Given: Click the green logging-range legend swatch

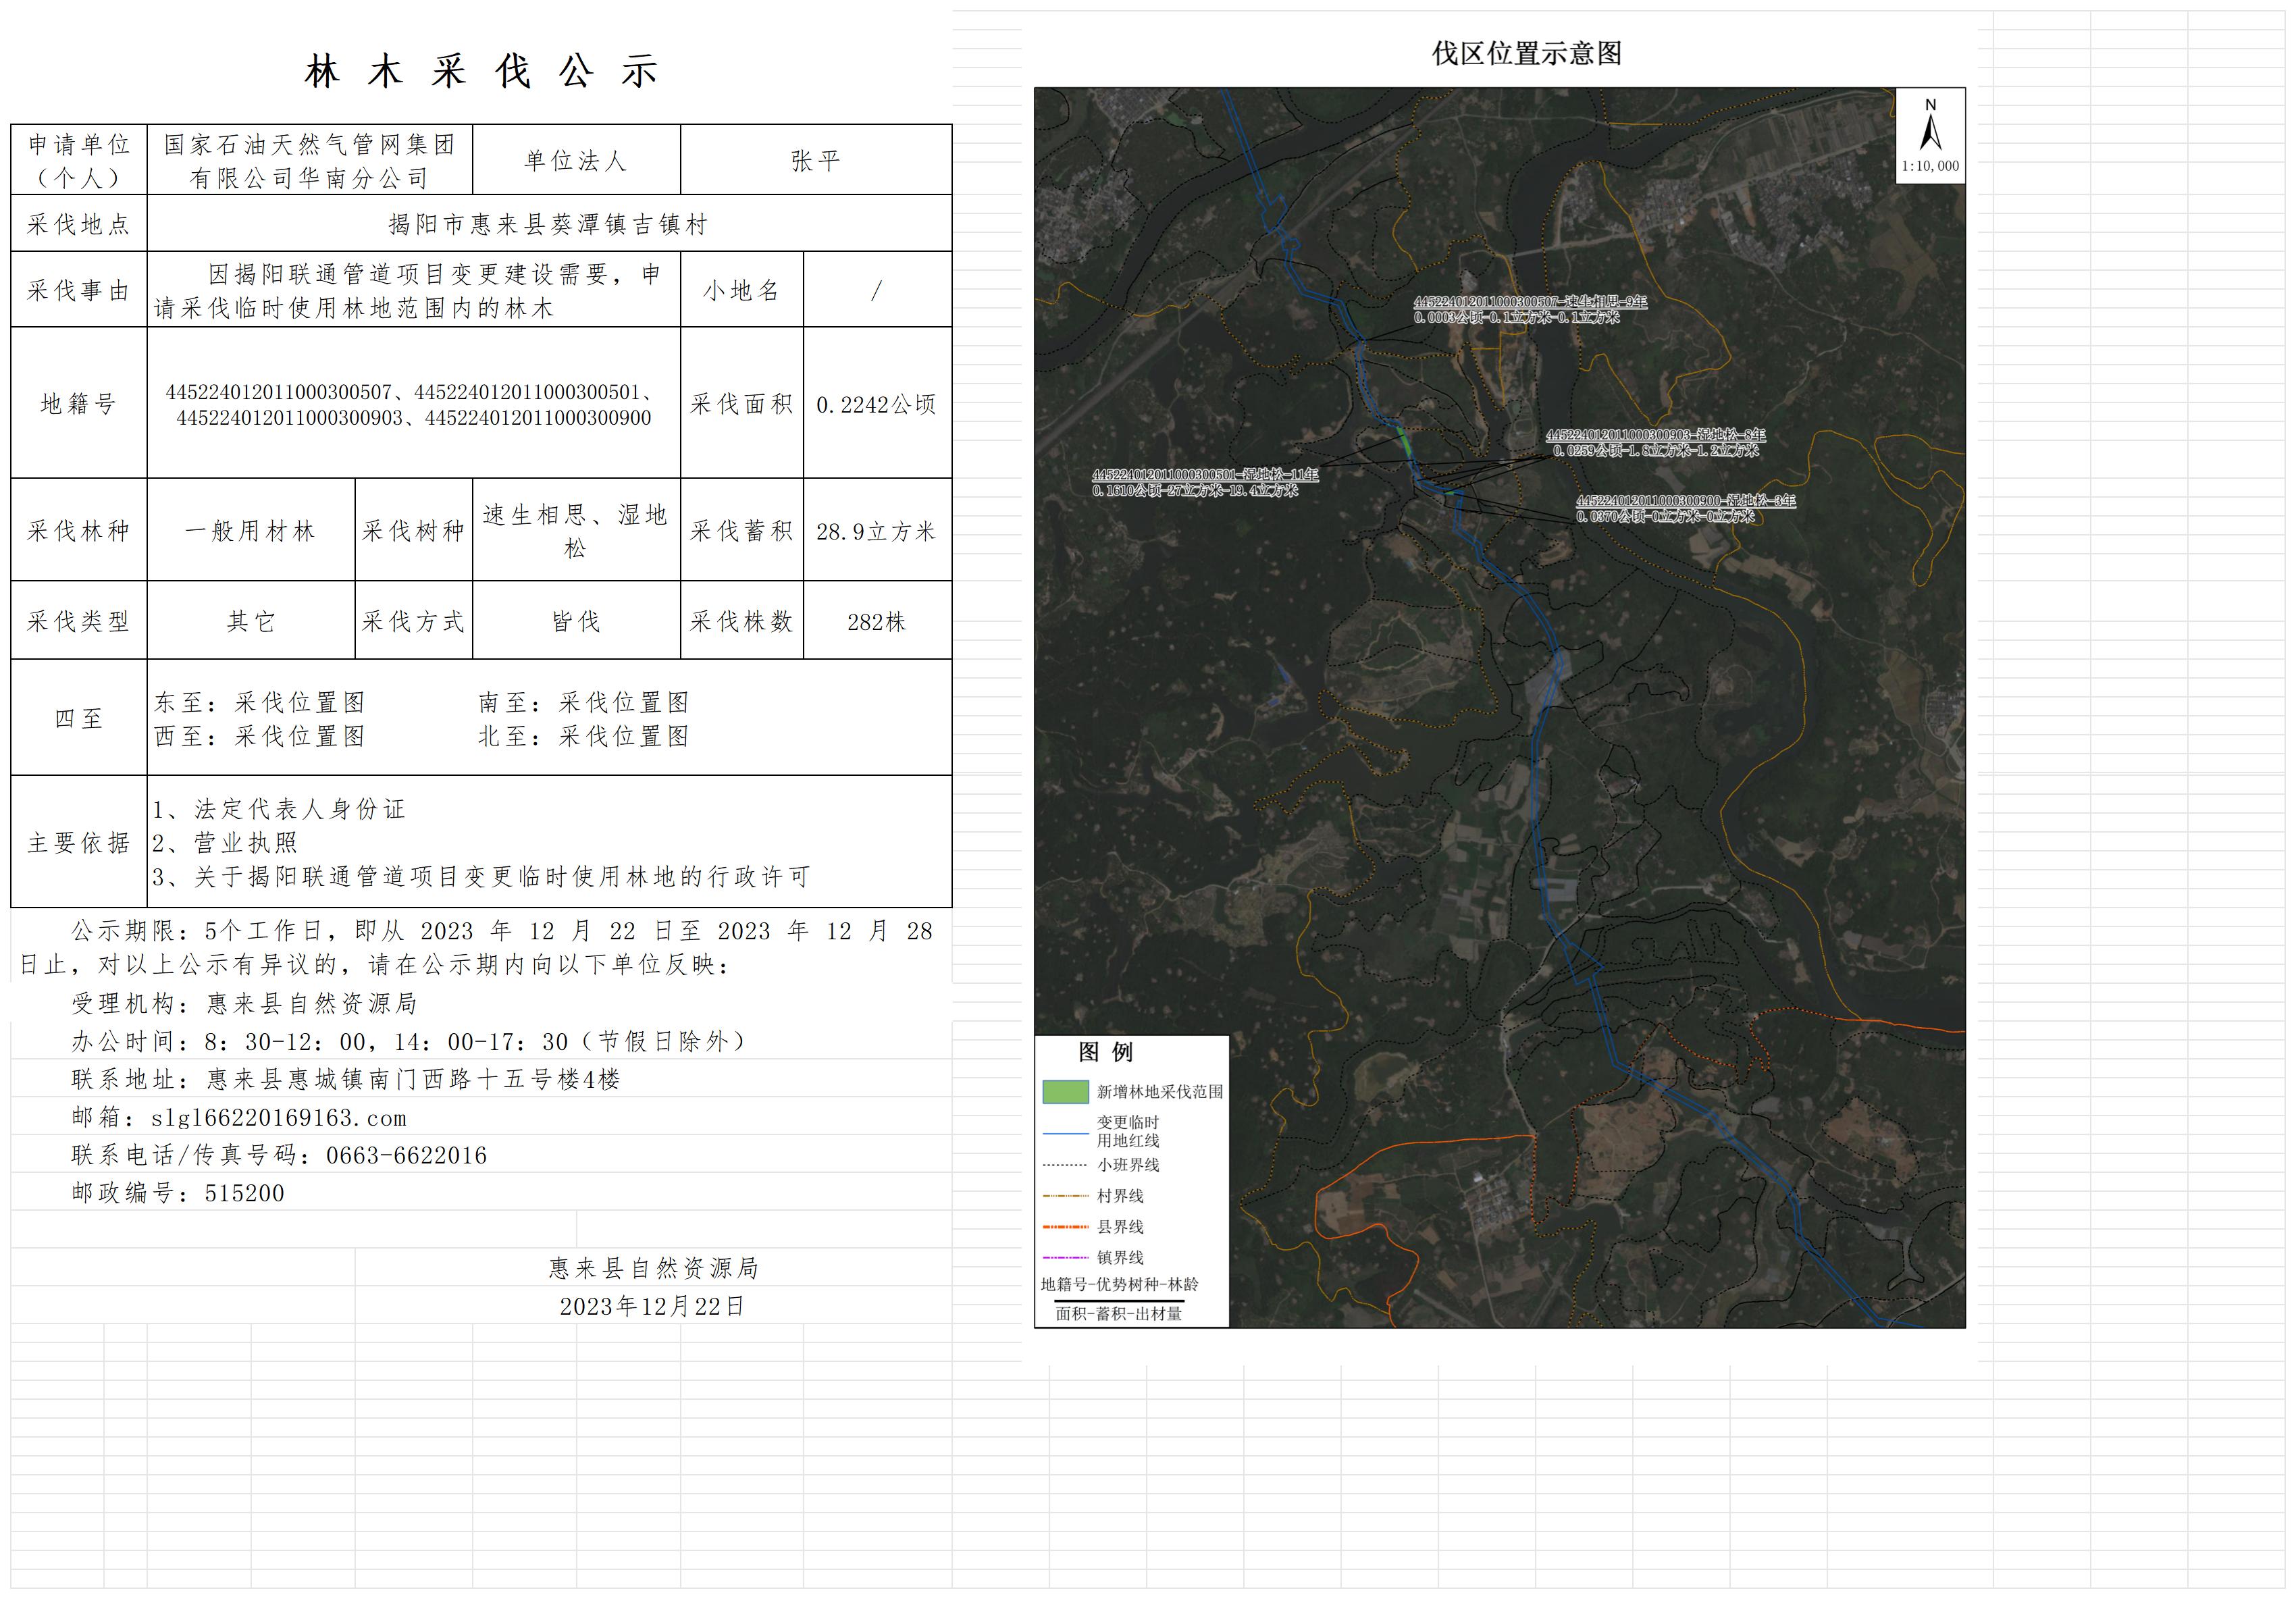Looking at the screenshot, I should coord(1065,1091).
